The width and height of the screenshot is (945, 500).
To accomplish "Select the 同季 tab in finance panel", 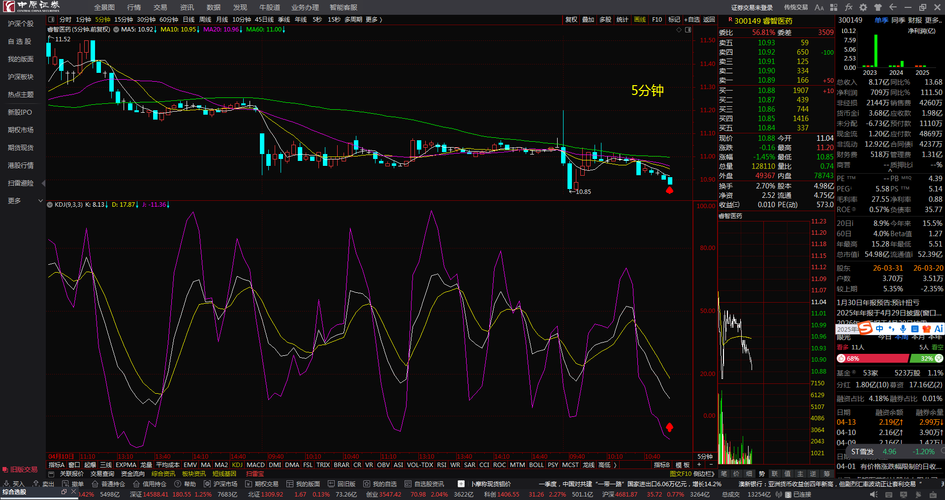I will coord(898,20).
